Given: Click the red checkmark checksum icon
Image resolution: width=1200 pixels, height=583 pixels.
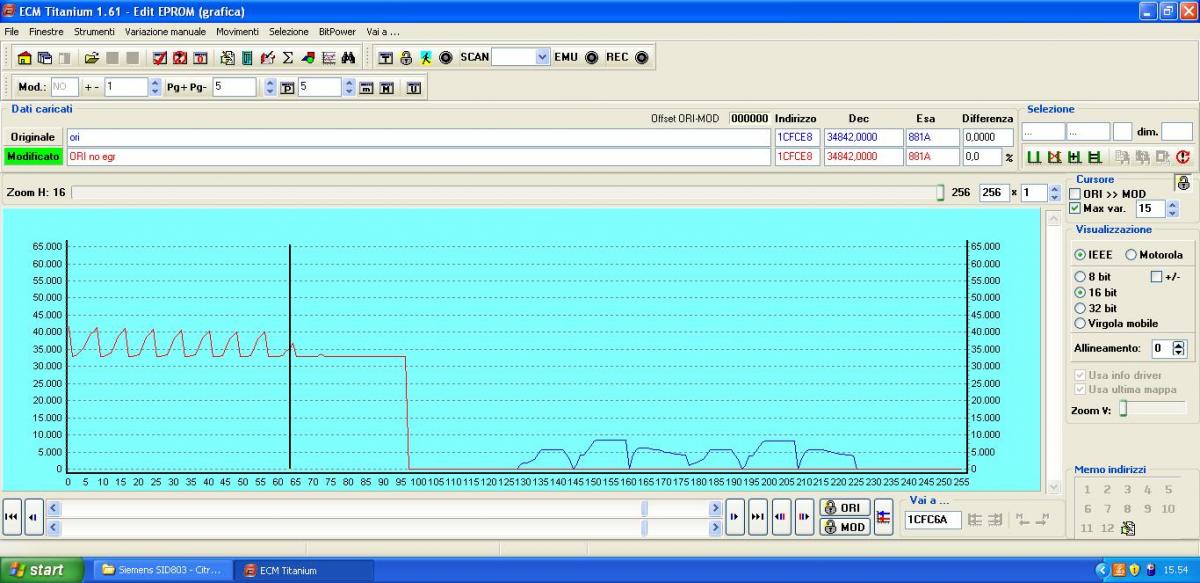Looking at the screenshot, I should pyautogui.click(x=160, y=58).
